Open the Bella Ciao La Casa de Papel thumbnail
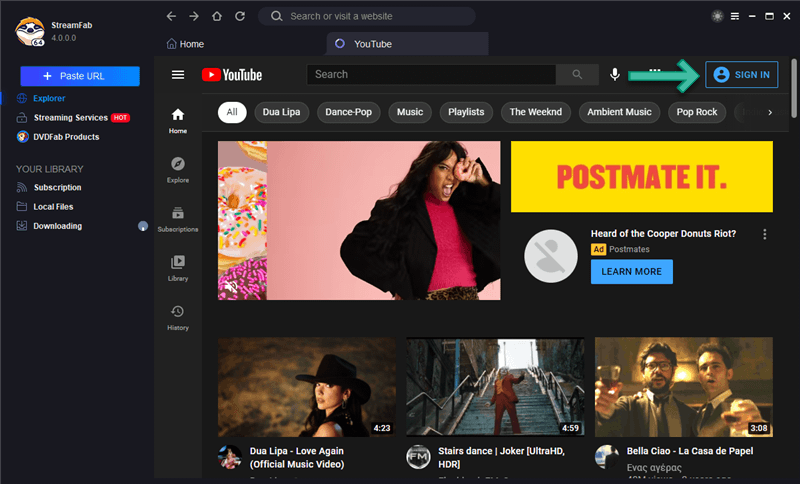The image size is (800, 484). 684,387
